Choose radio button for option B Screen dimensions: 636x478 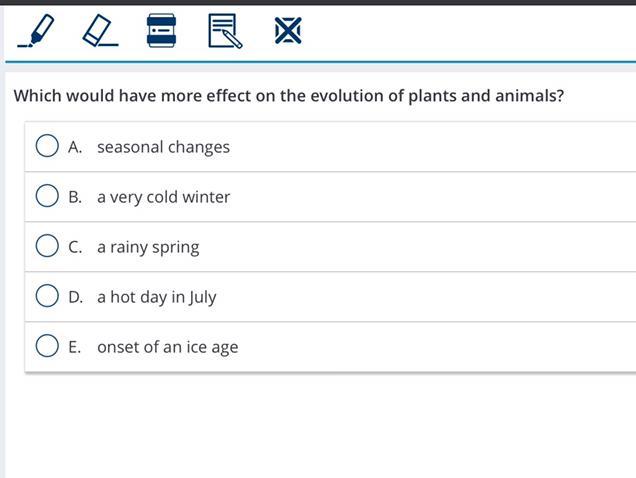[47, 196]
